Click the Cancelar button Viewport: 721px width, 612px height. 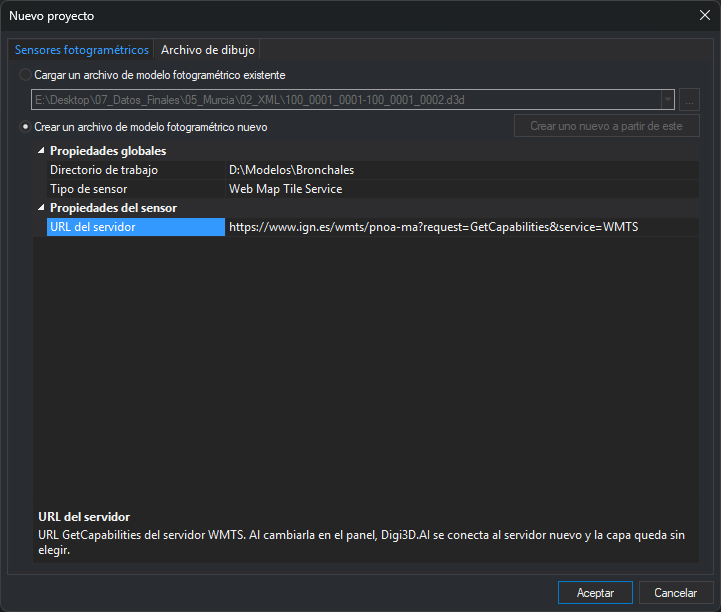click(675, 593)
